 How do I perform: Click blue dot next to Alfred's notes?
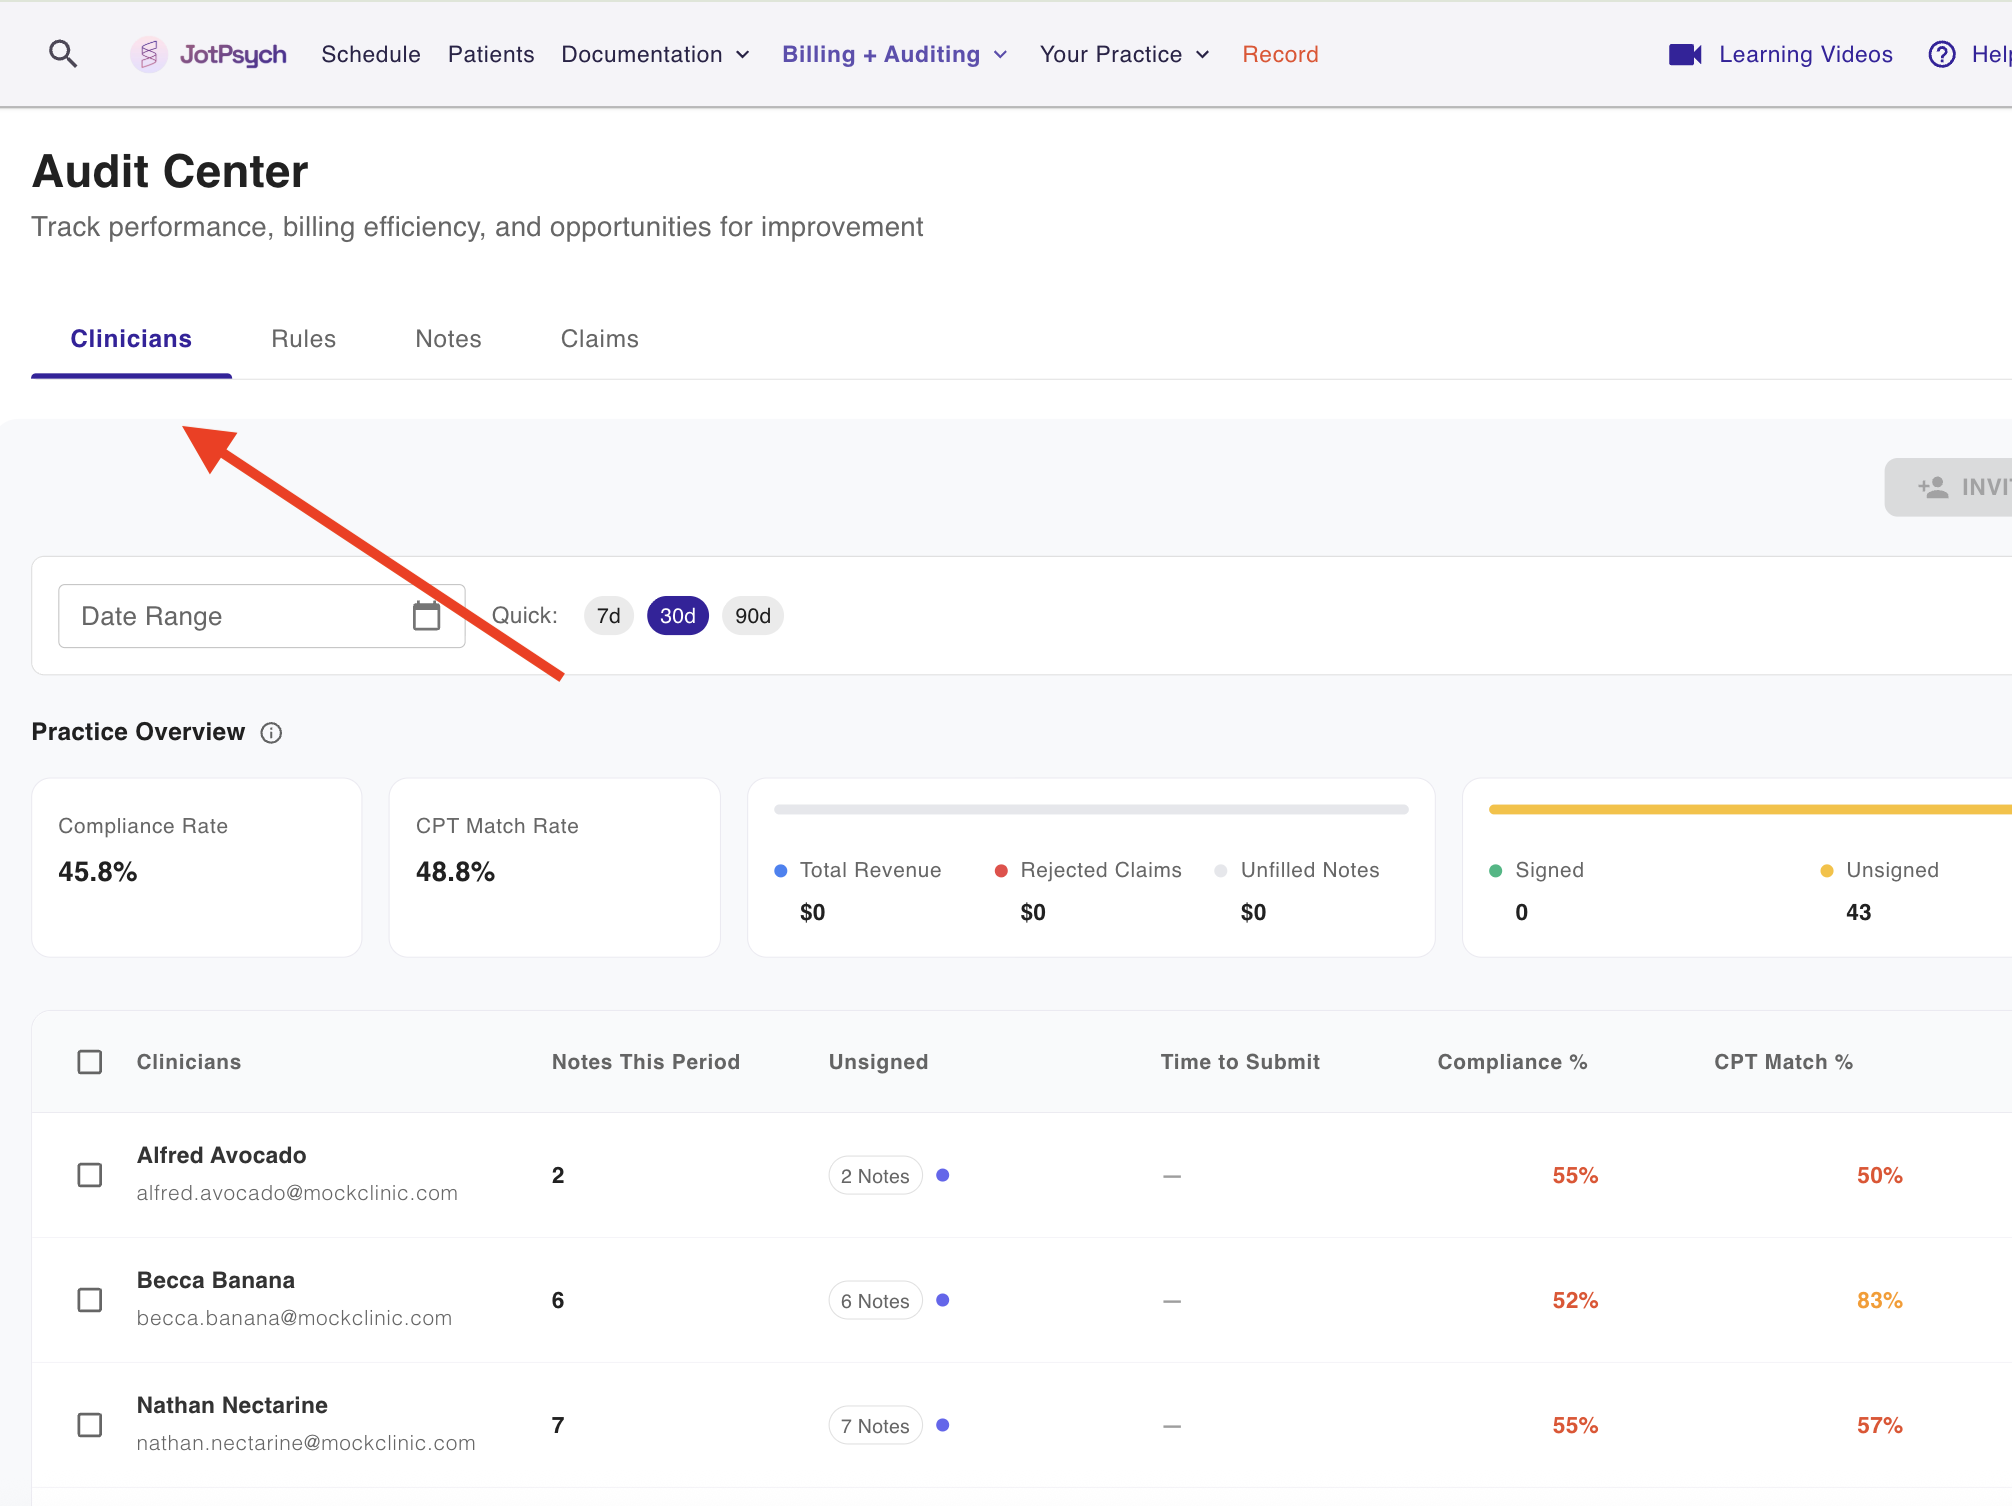(x=942, y=1175)
